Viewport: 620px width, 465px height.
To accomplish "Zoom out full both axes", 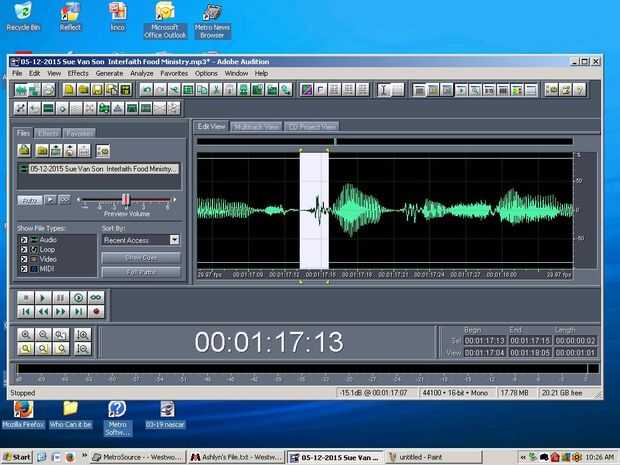I will [60, 335].
